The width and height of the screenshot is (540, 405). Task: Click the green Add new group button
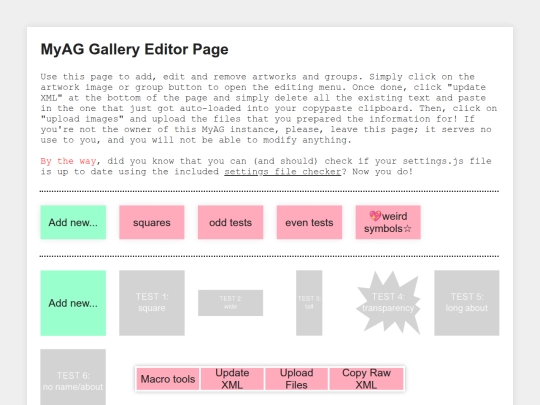point(73,222)
